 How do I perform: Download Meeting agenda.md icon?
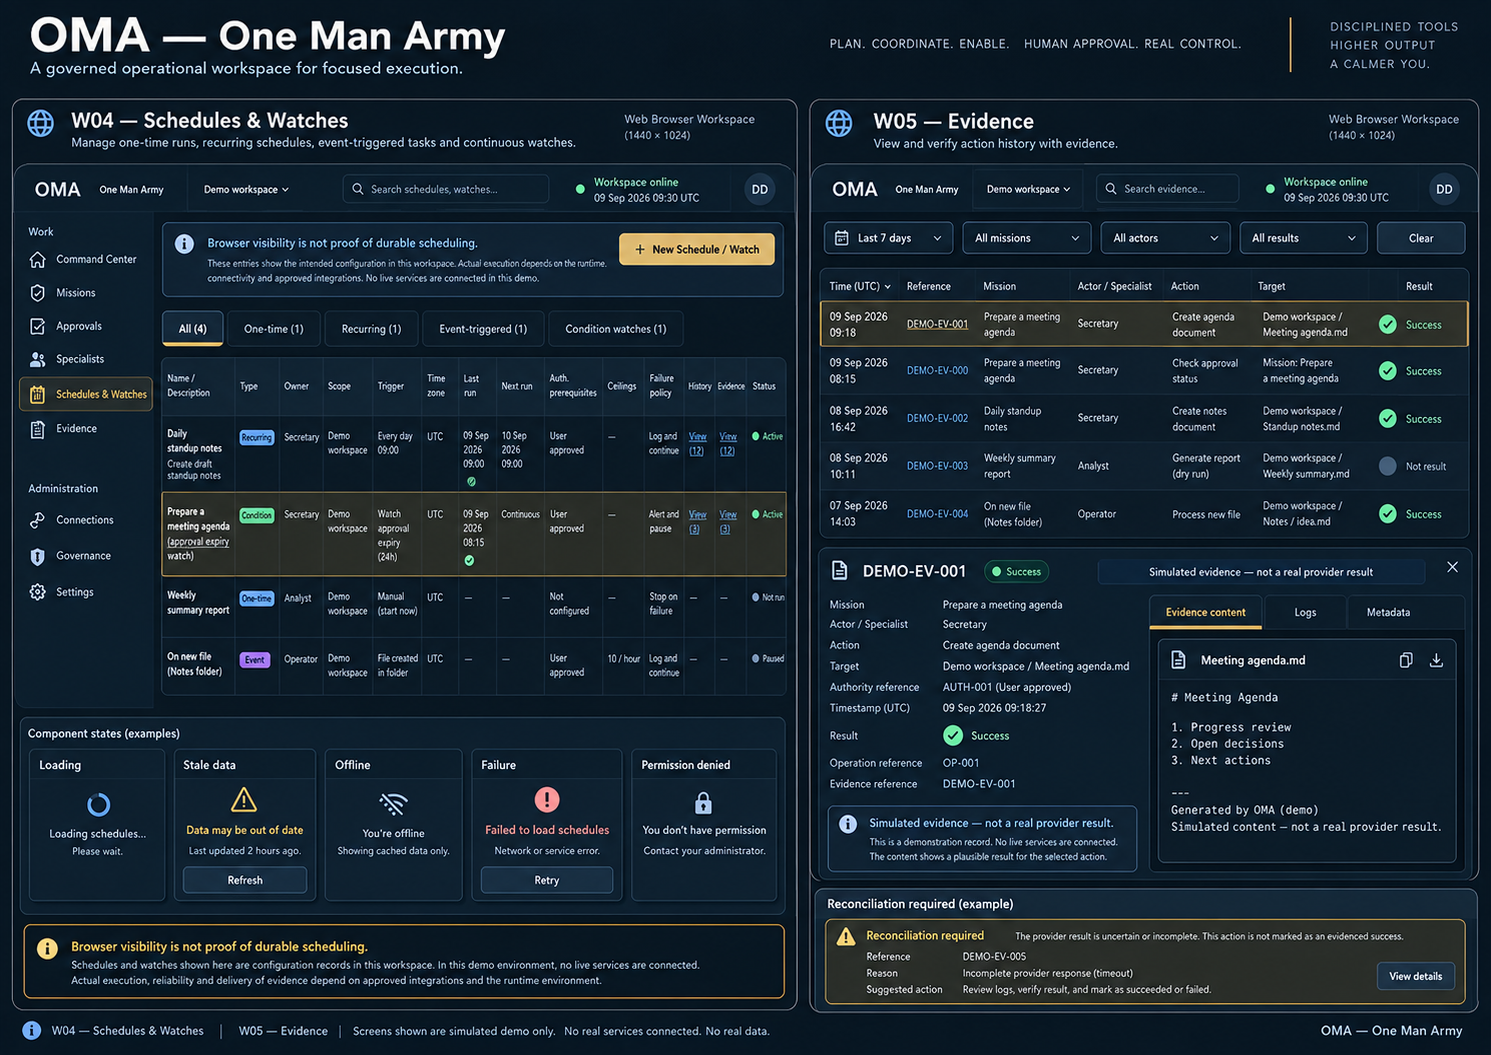tap(1436, 660)
